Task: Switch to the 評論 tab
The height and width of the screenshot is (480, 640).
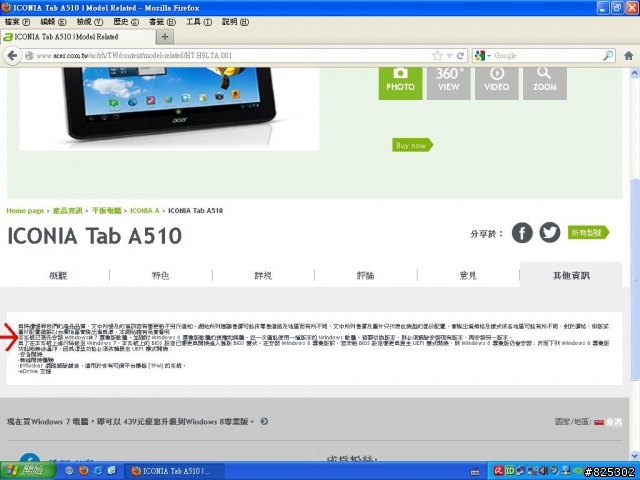Action: click(x=365, y=276)
